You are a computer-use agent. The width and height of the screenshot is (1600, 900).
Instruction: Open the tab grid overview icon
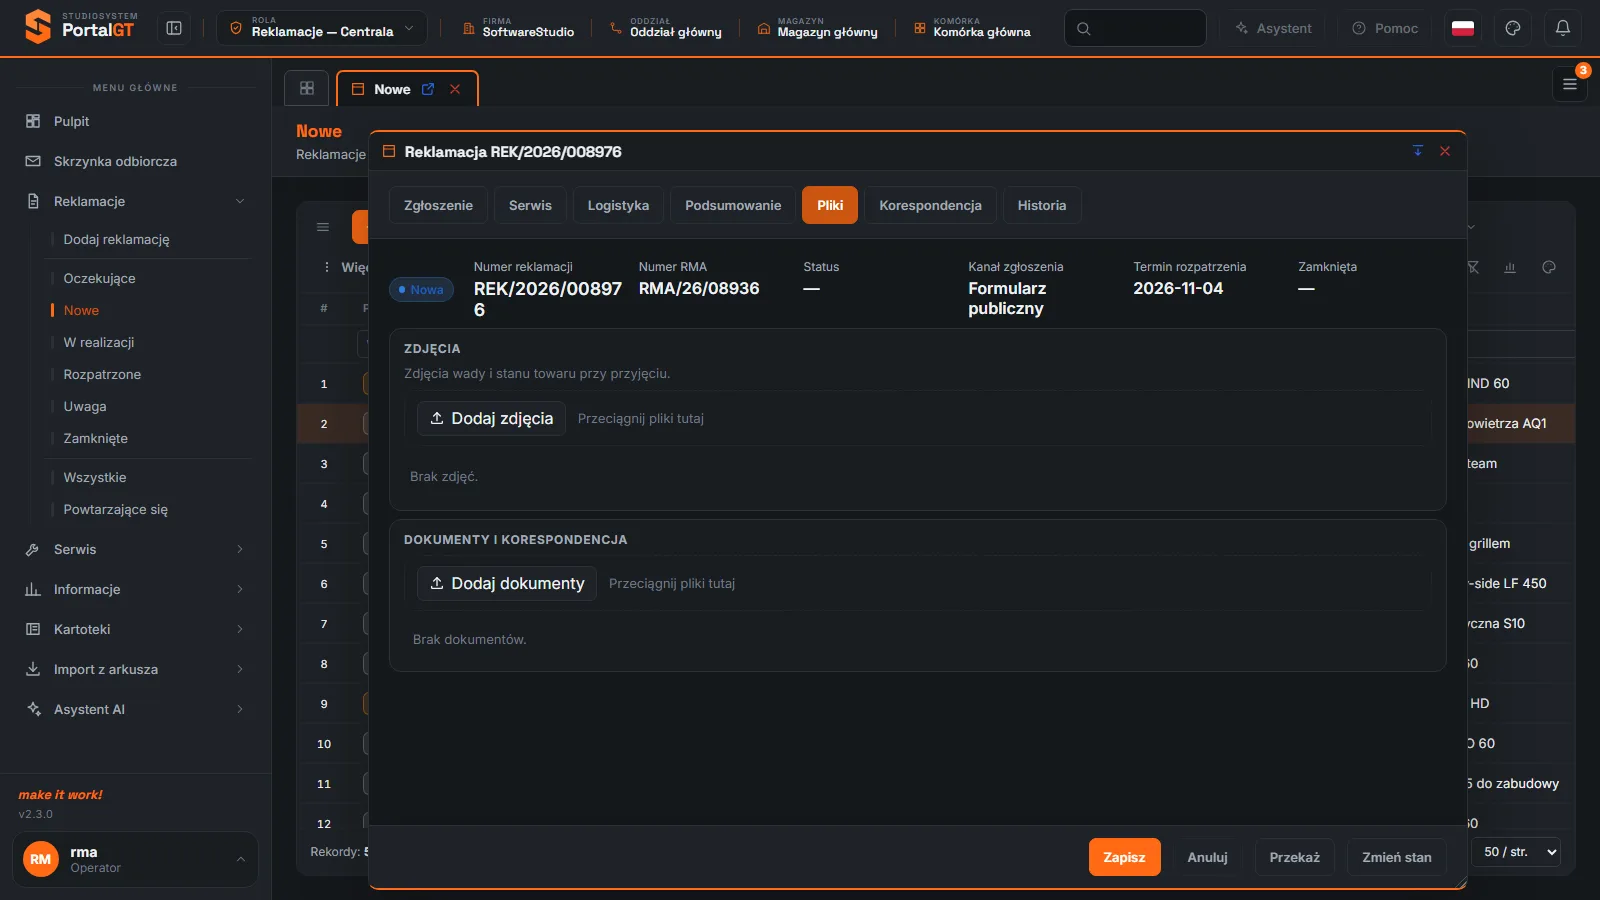(x=307, y=88)
